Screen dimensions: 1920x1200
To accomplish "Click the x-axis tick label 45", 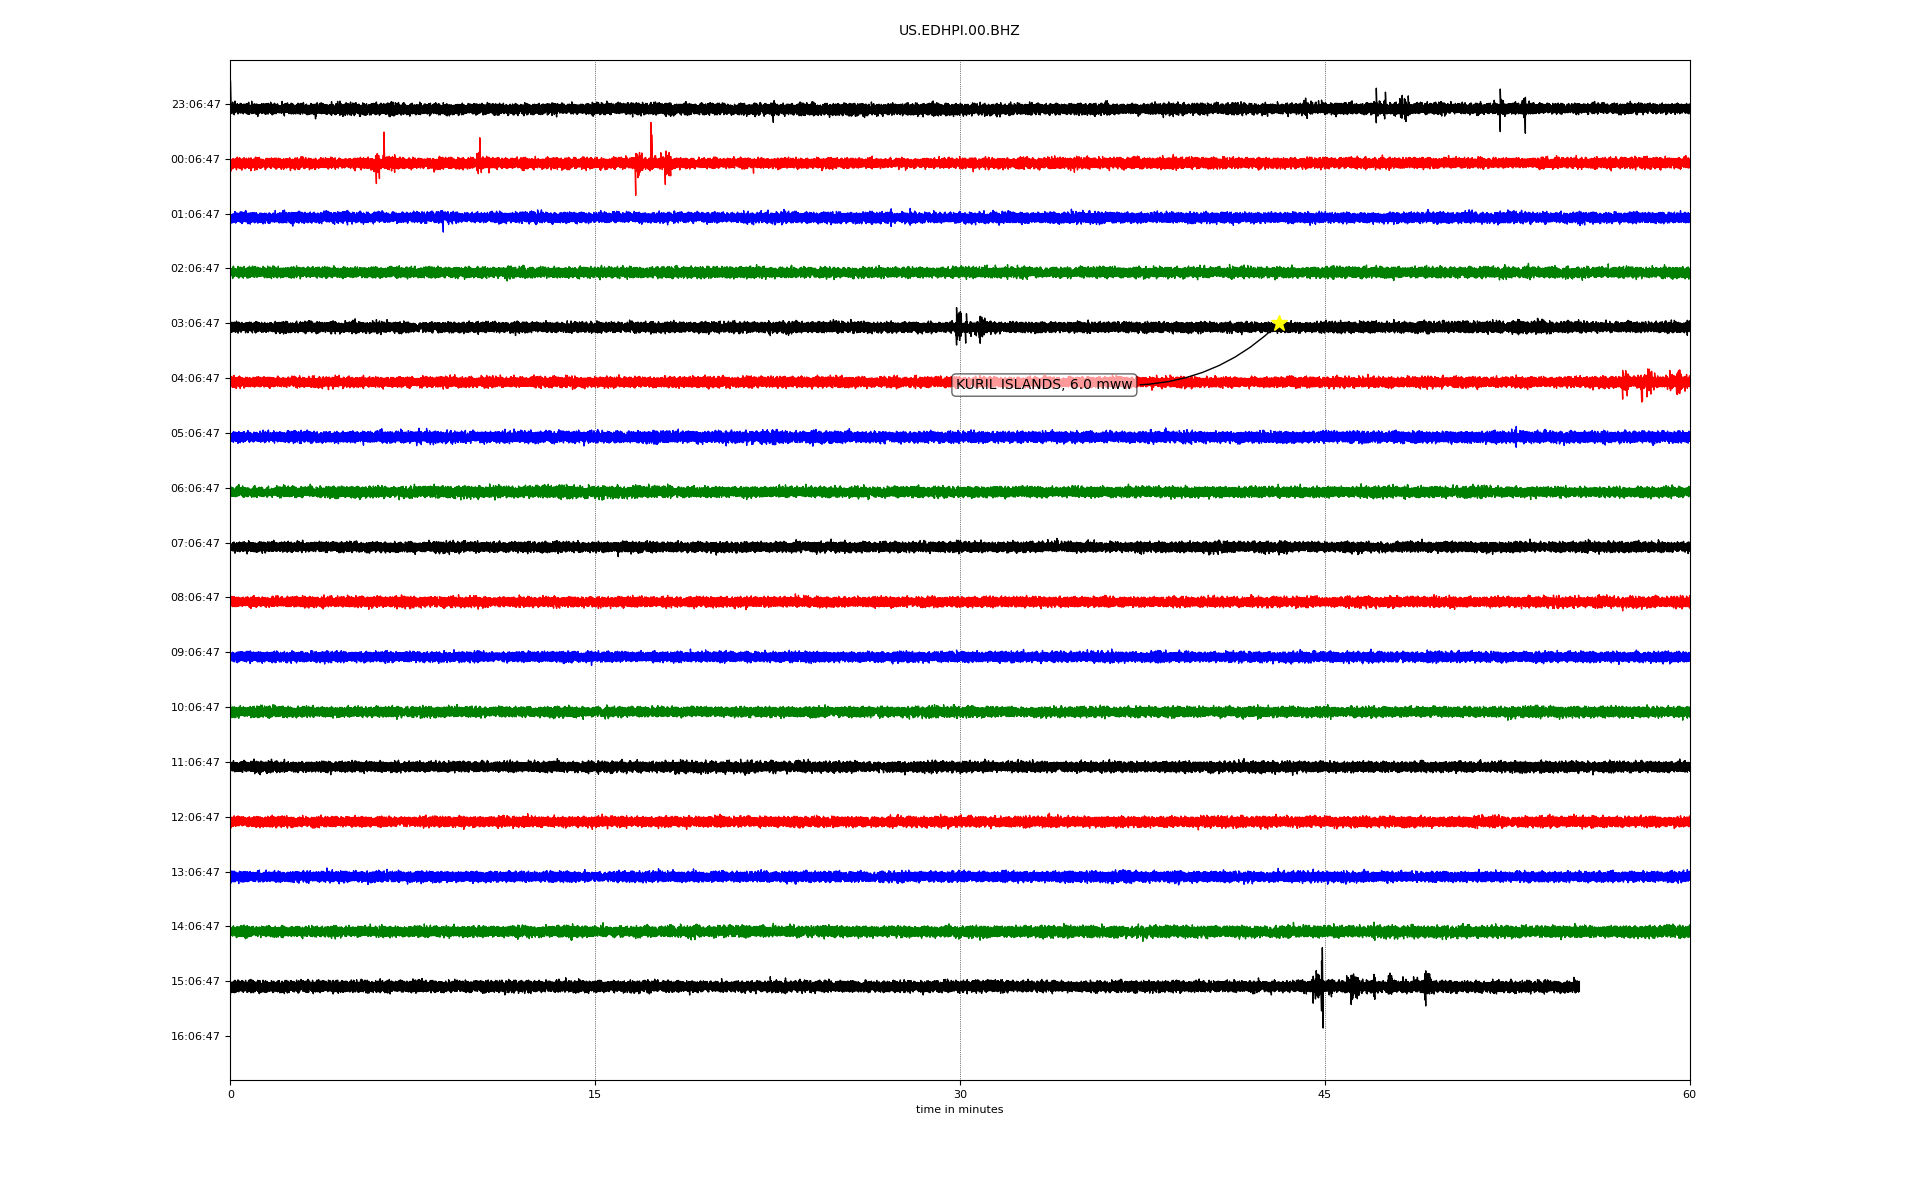I will (x=1325, y=1095).
